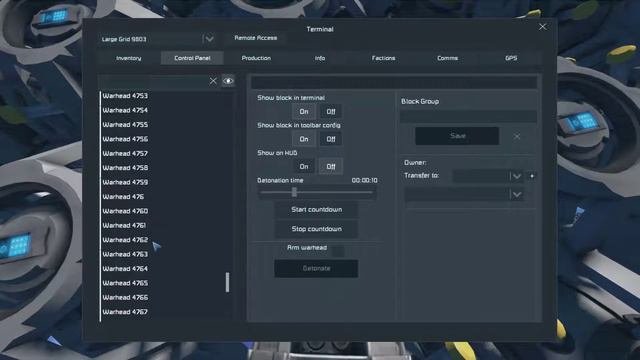Select Warhead 4758 in the list
640x360 pixels.
125,168
